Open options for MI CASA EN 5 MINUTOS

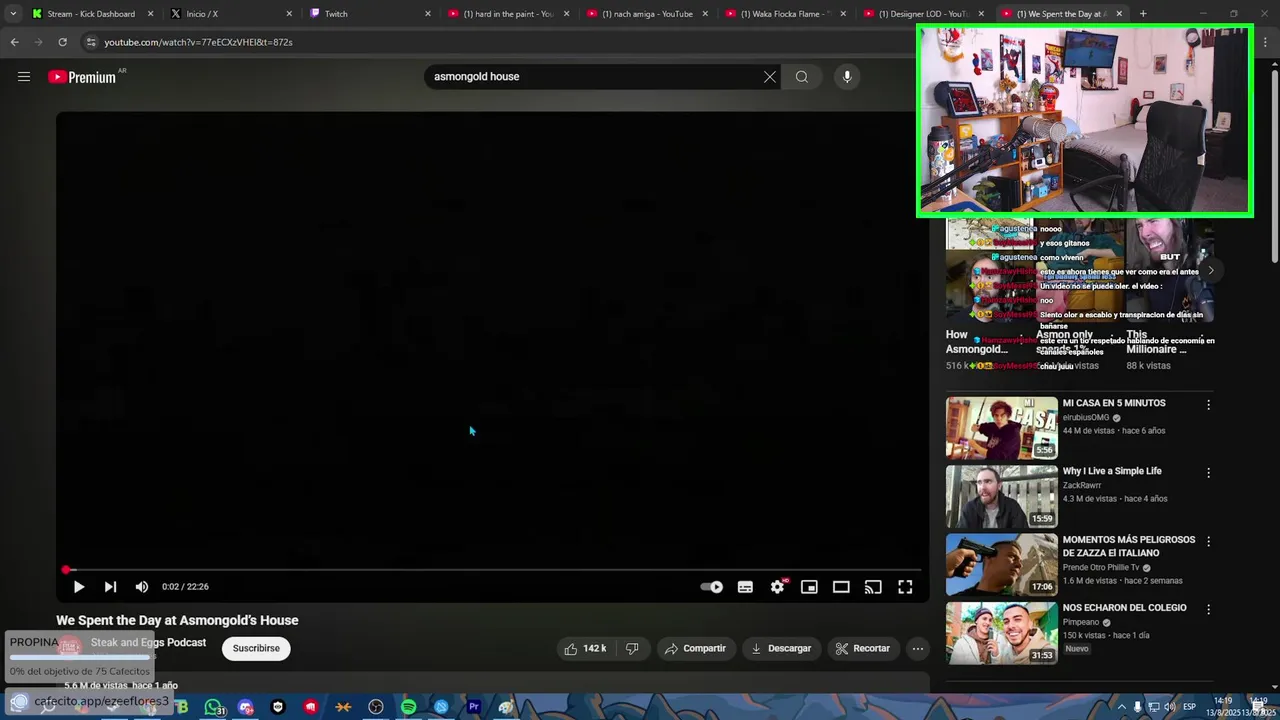(x=1208, y=405)
